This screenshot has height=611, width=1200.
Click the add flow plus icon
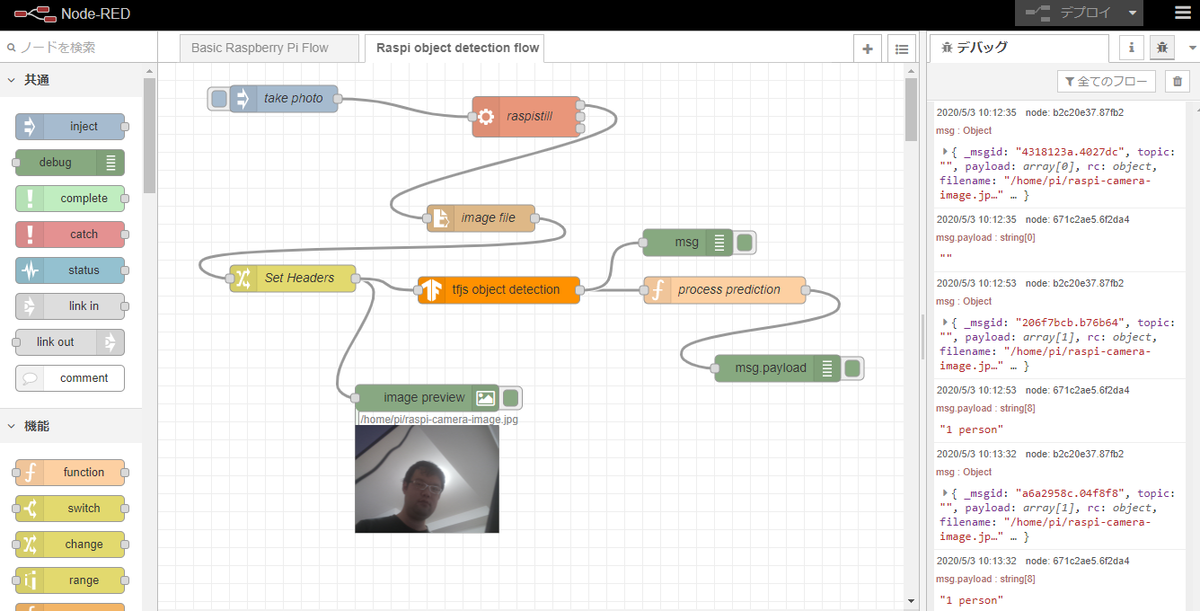click(867, 47)
